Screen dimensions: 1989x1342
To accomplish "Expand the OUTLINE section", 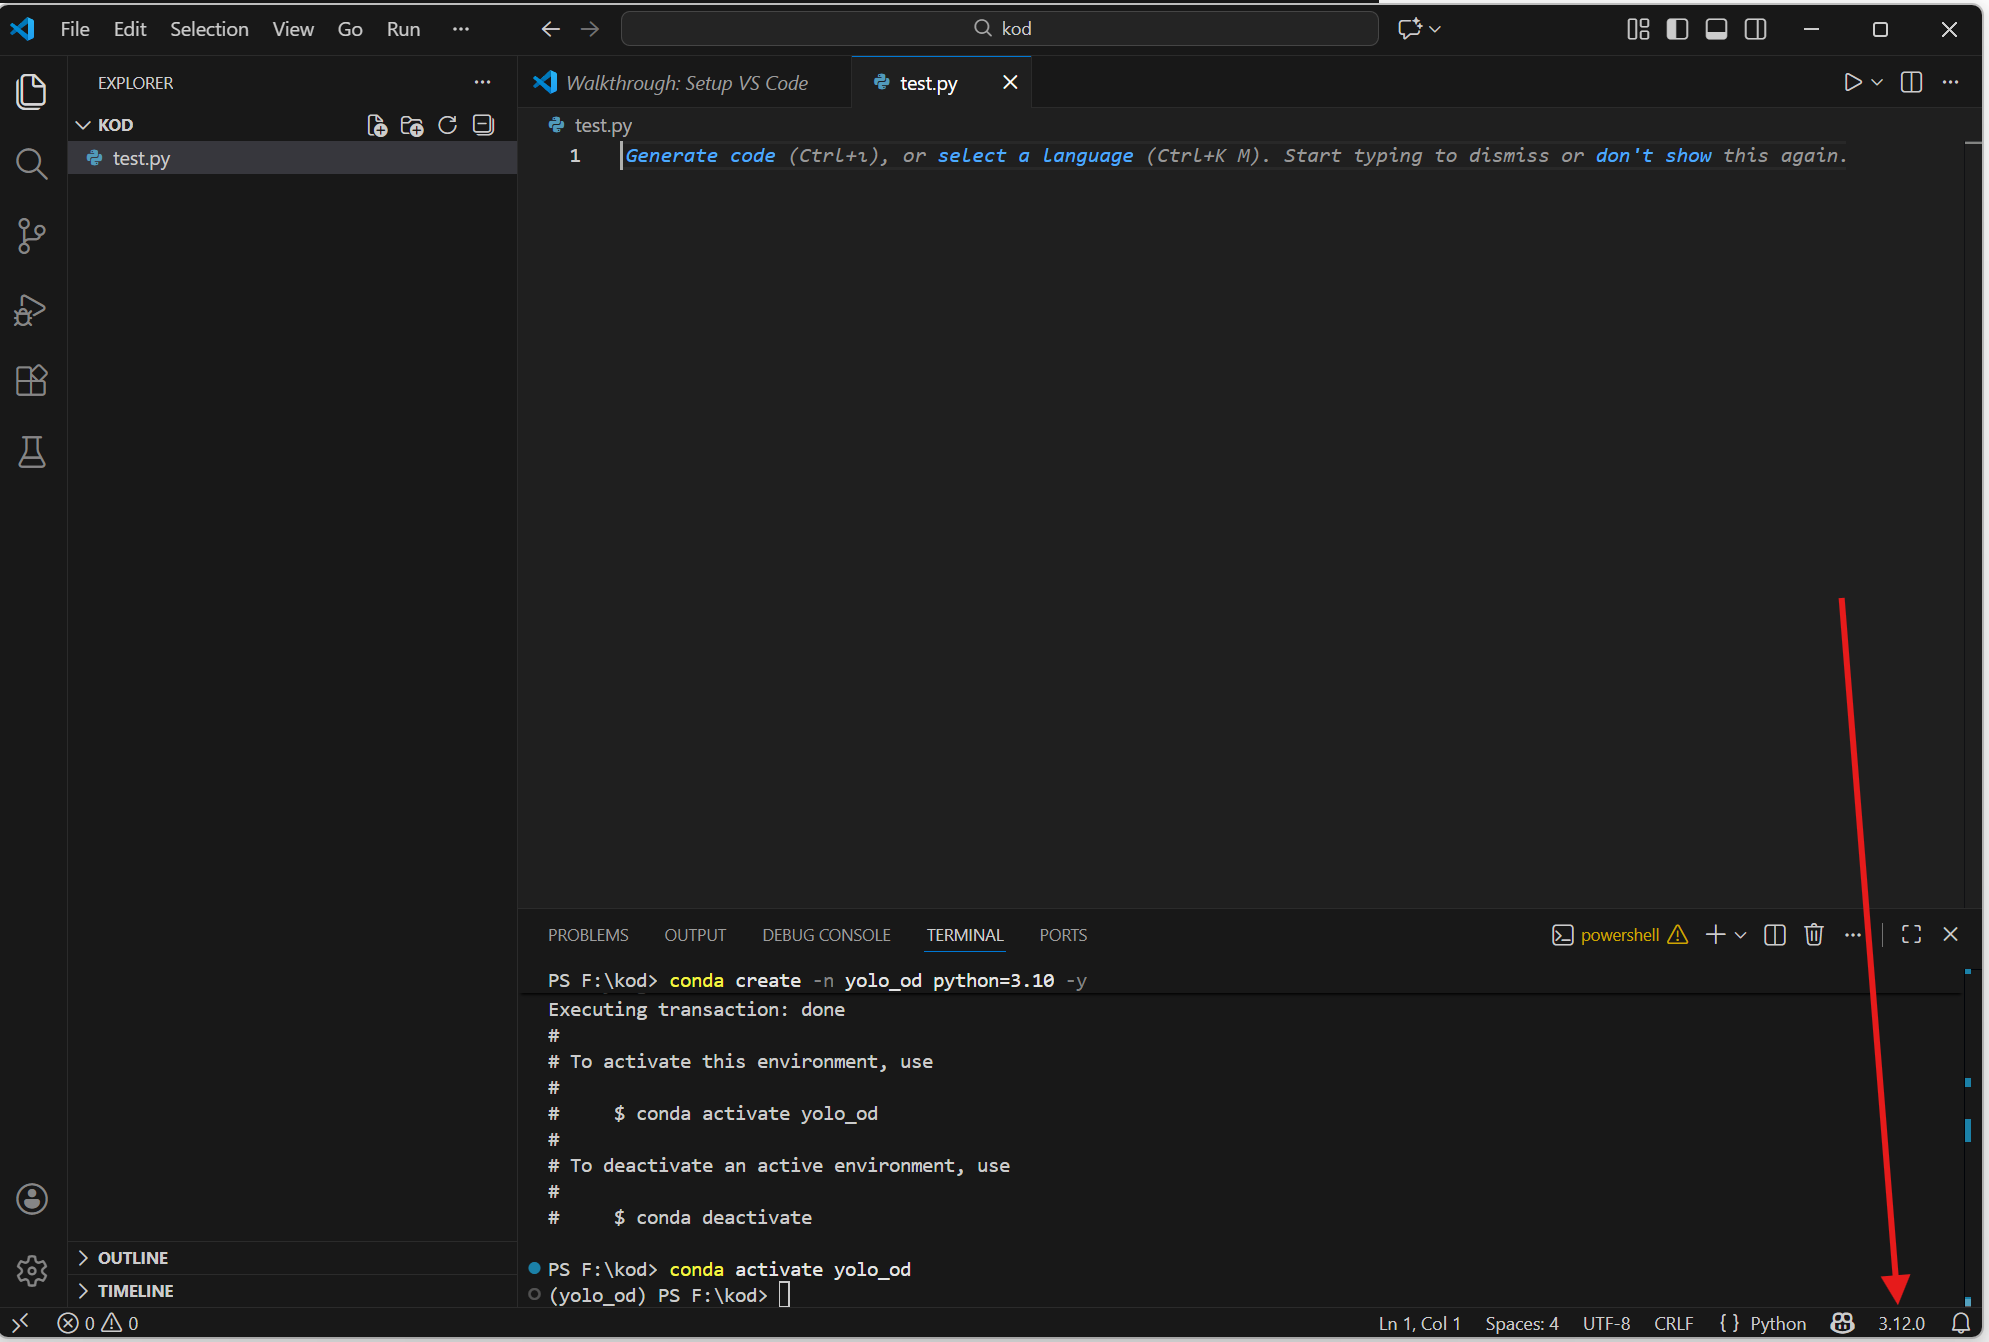I will point(132,1257).
